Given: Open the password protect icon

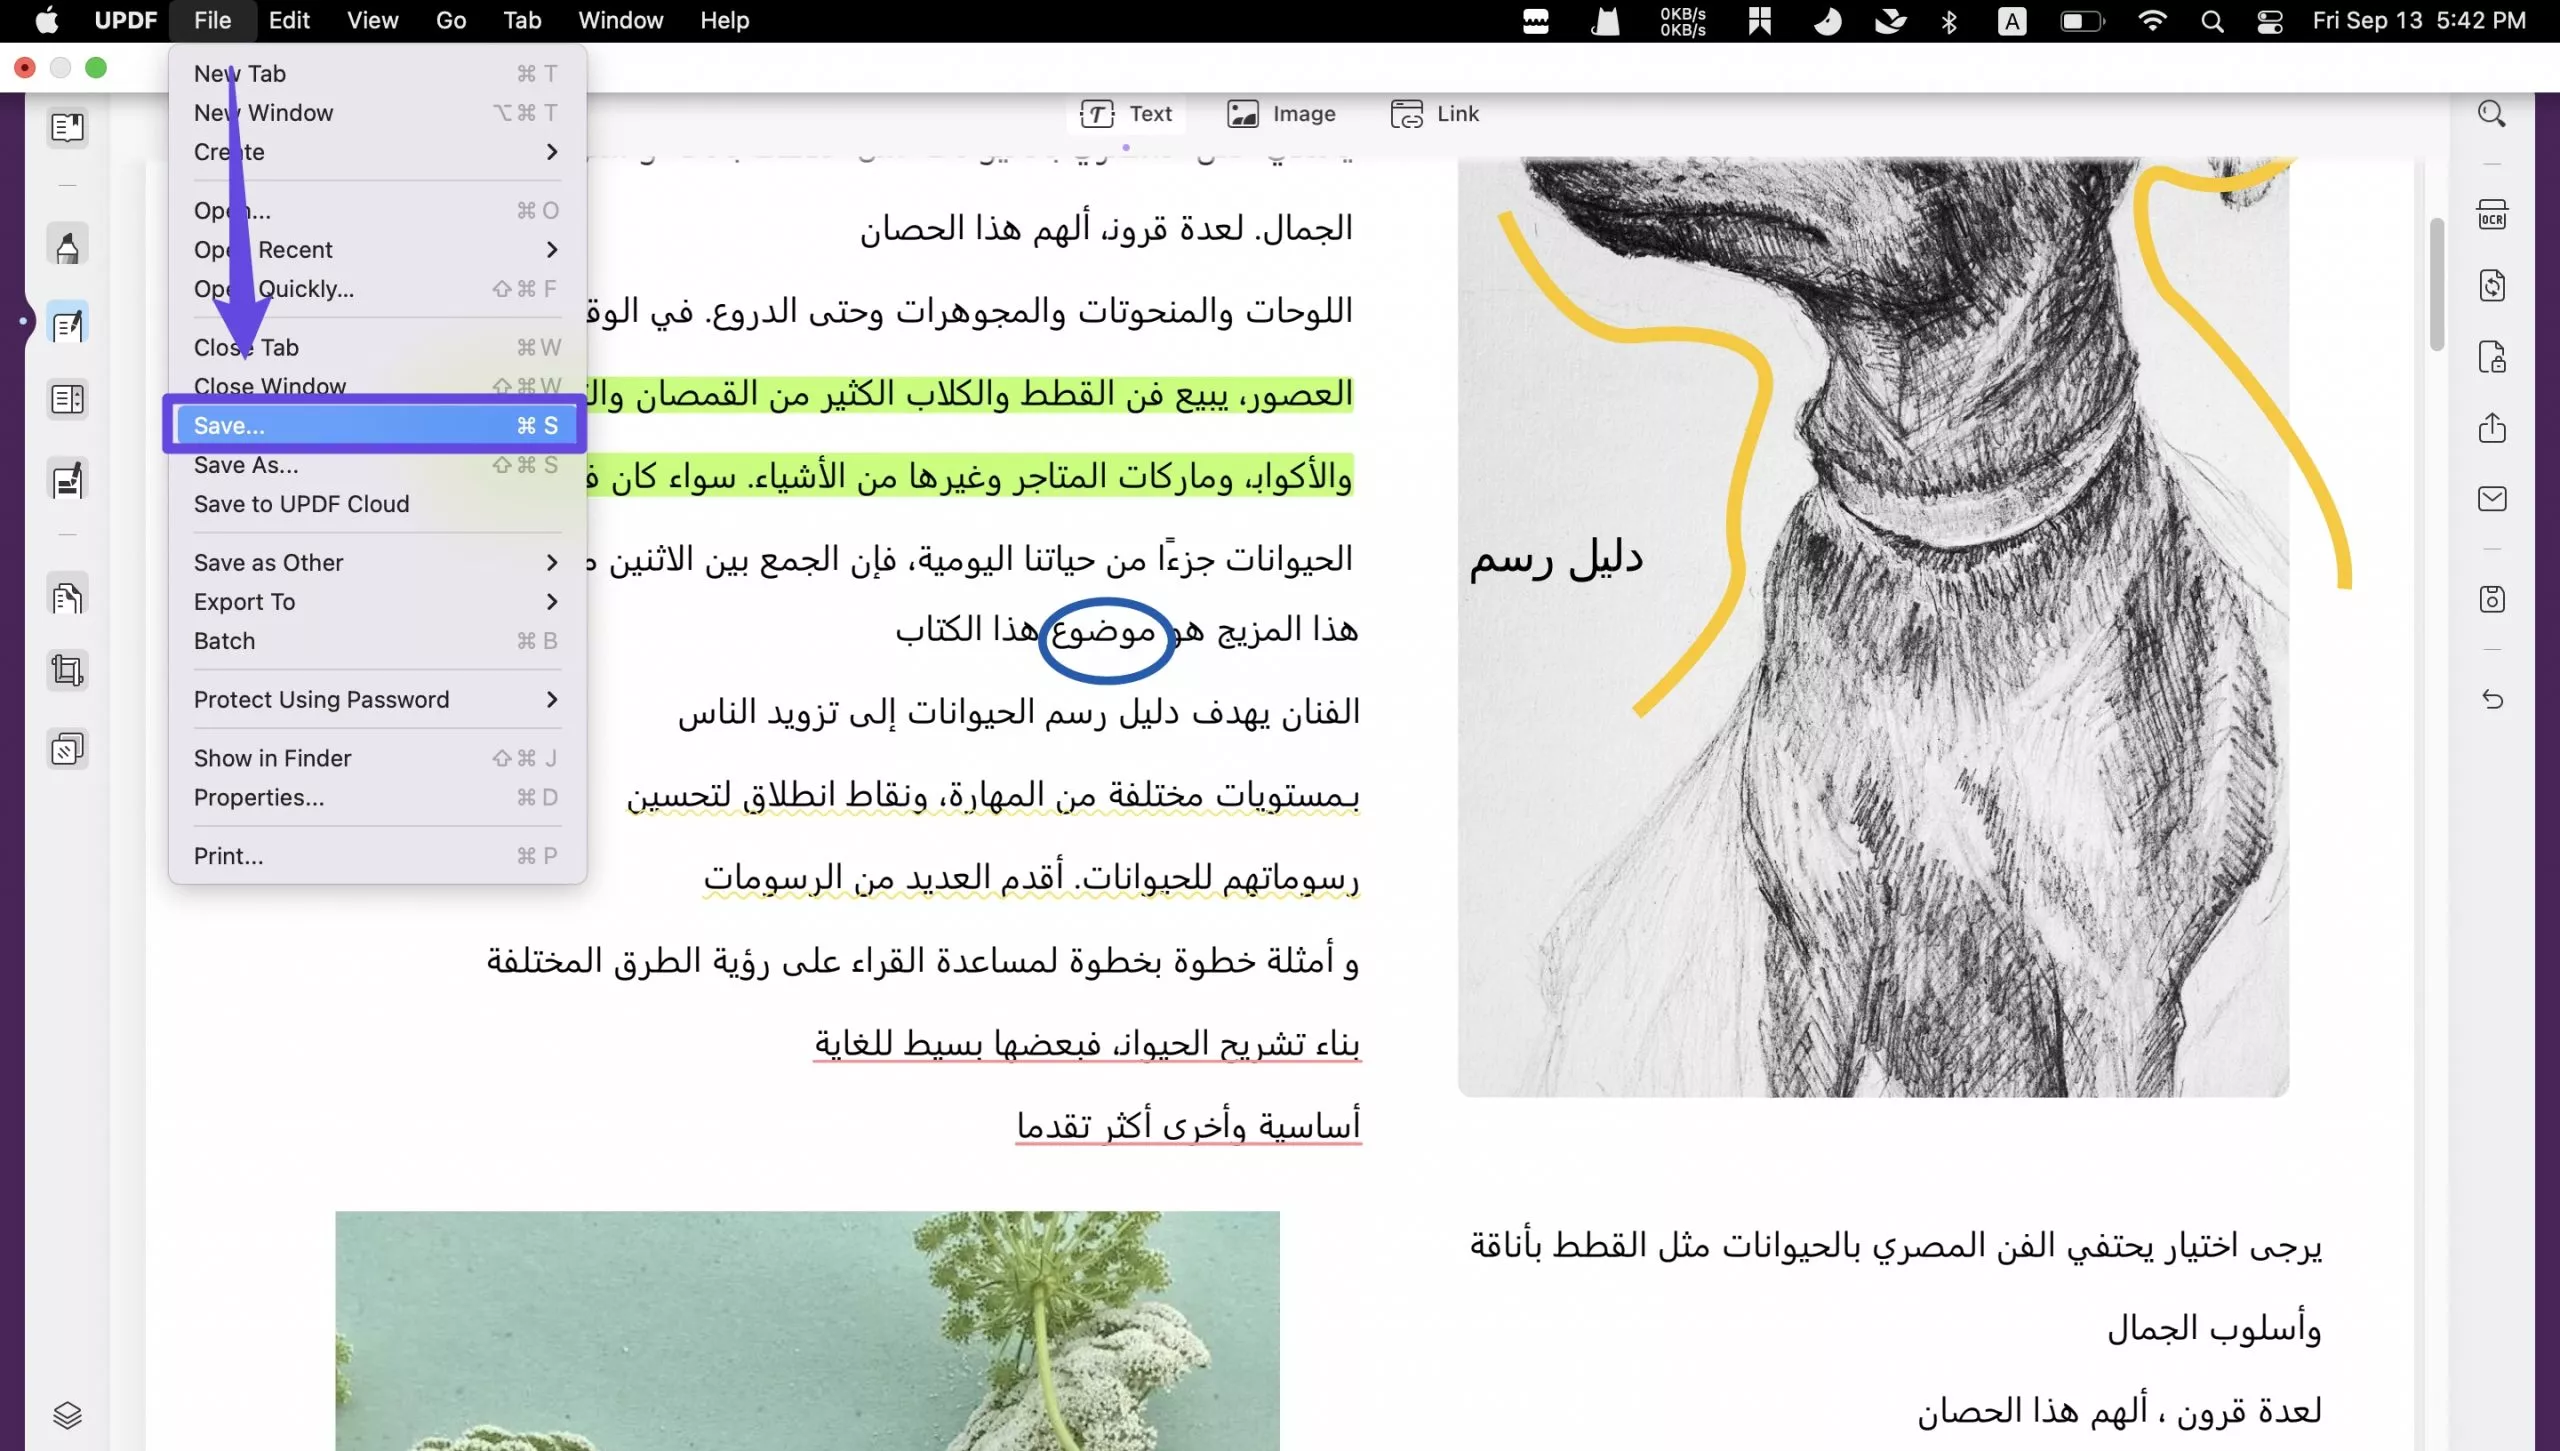Looking at the screenshot, I should pyautogui.click(x=2492, y=357).
